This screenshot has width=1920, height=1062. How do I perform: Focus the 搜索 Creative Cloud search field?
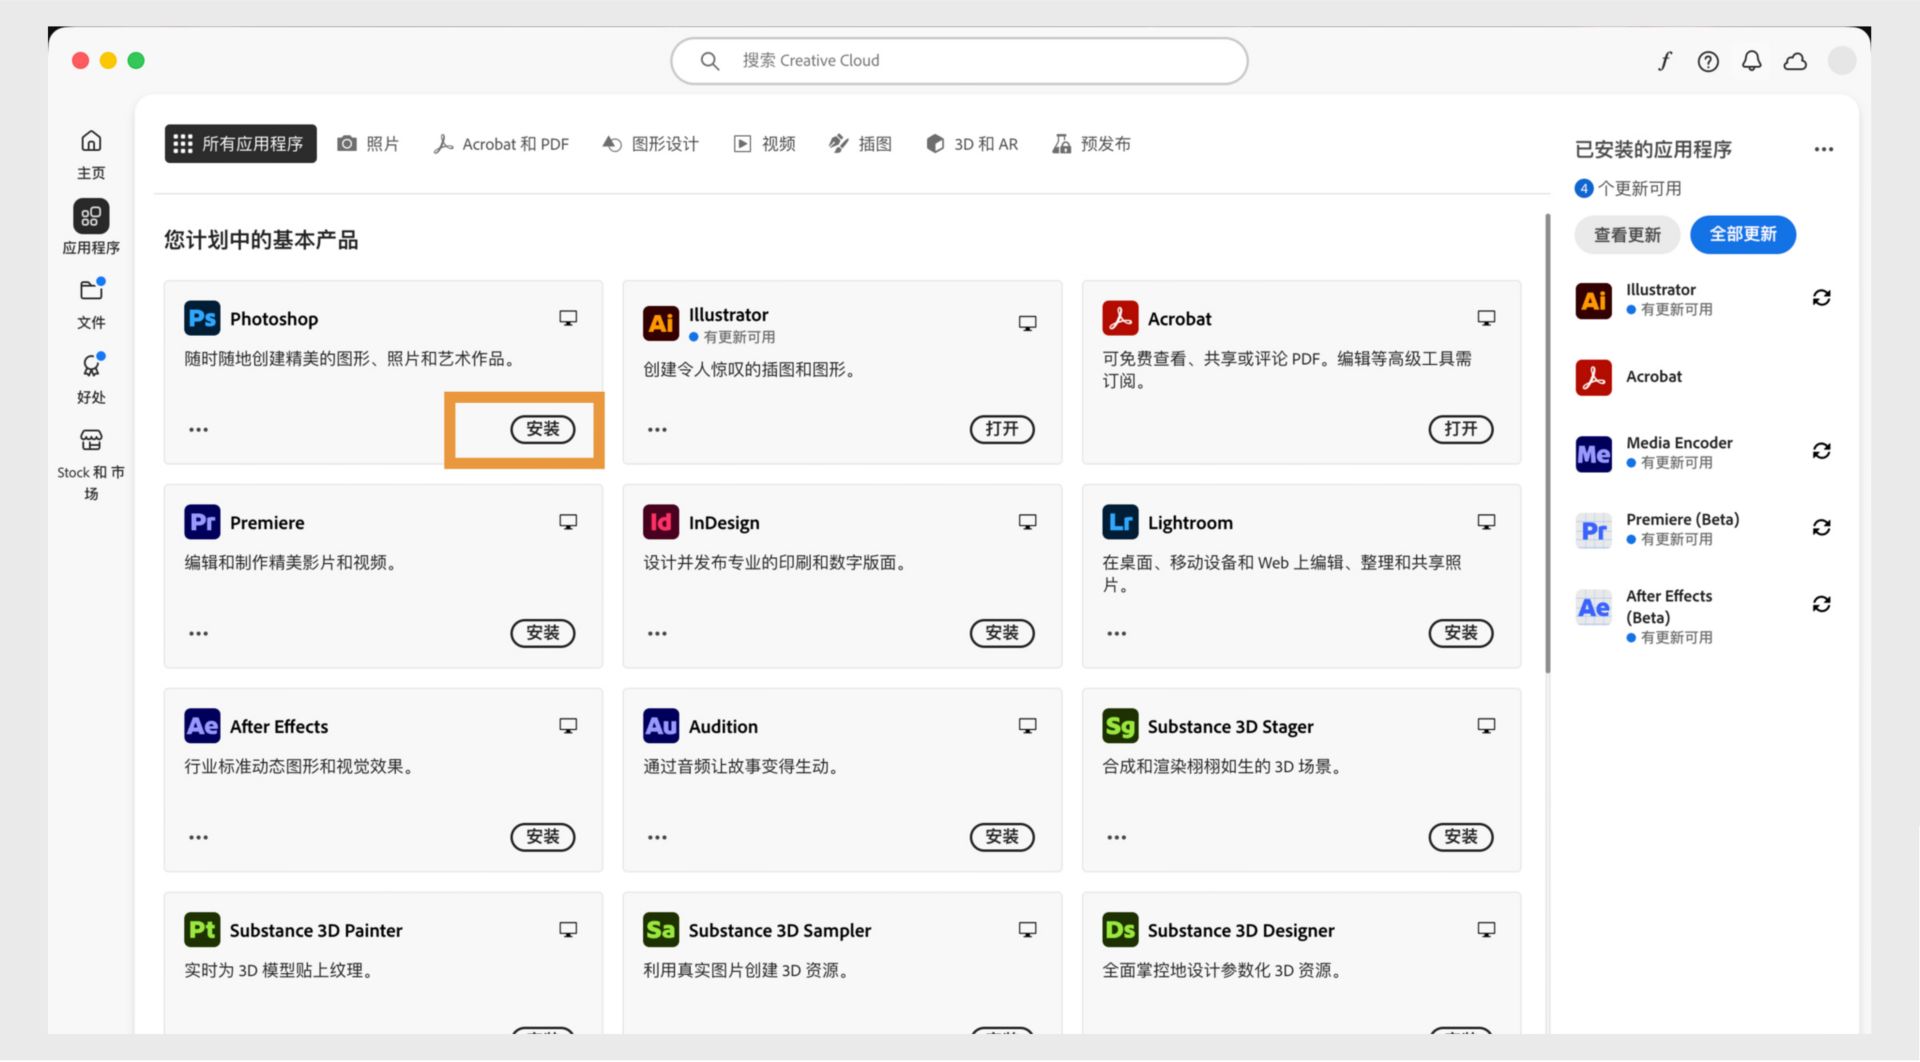point(959,61)
